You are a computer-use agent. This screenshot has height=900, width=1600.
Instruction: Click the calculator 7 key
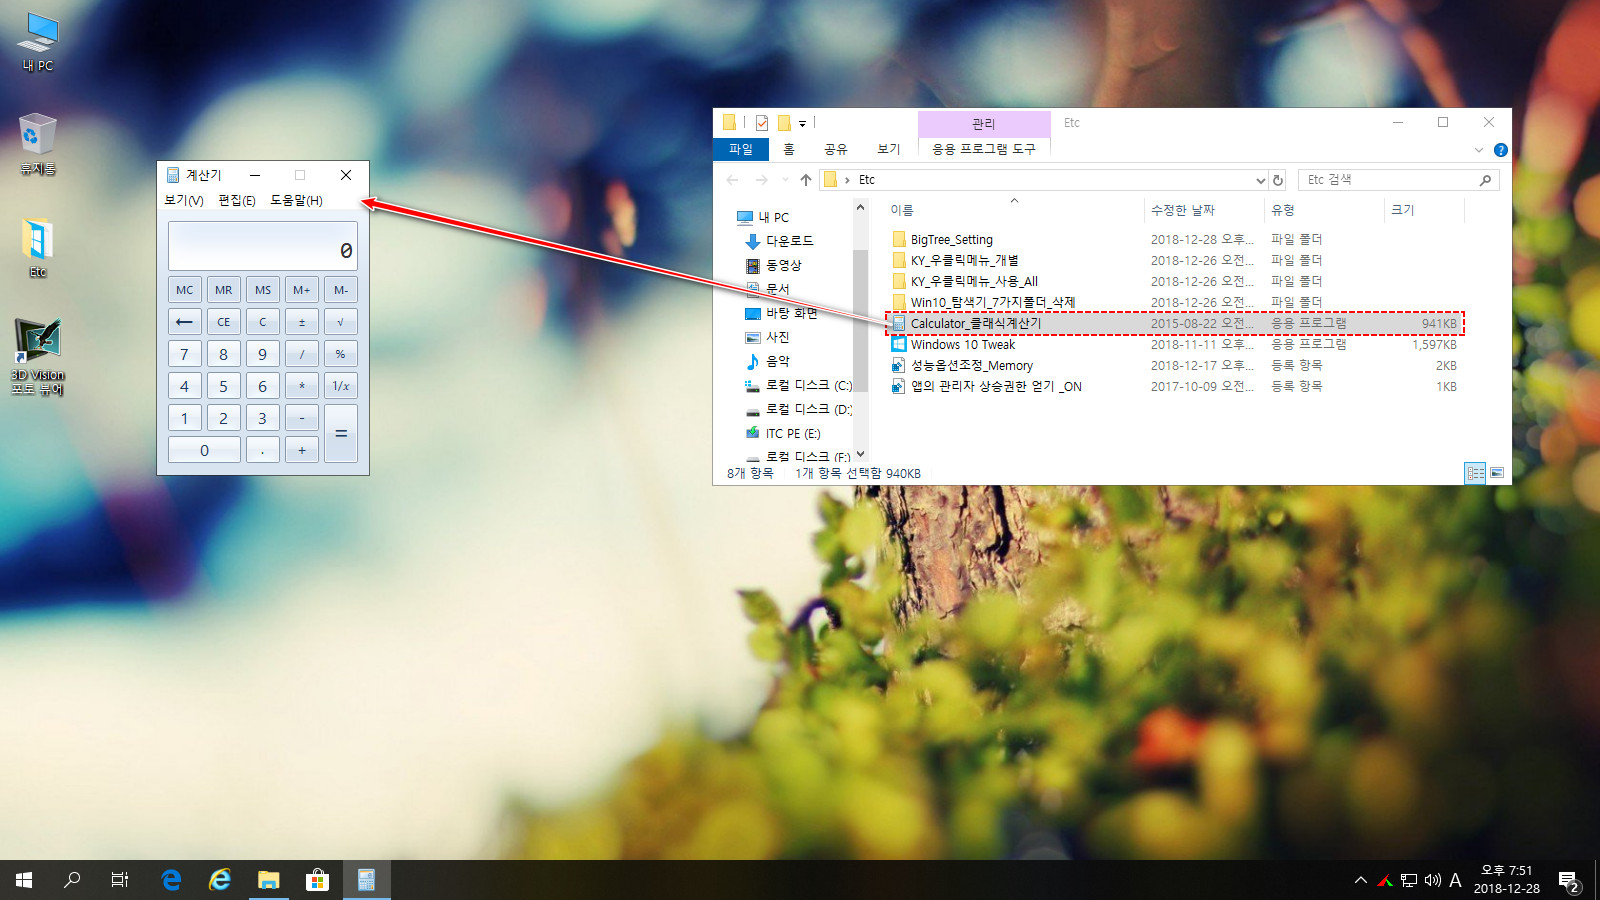tap(184, 354)
